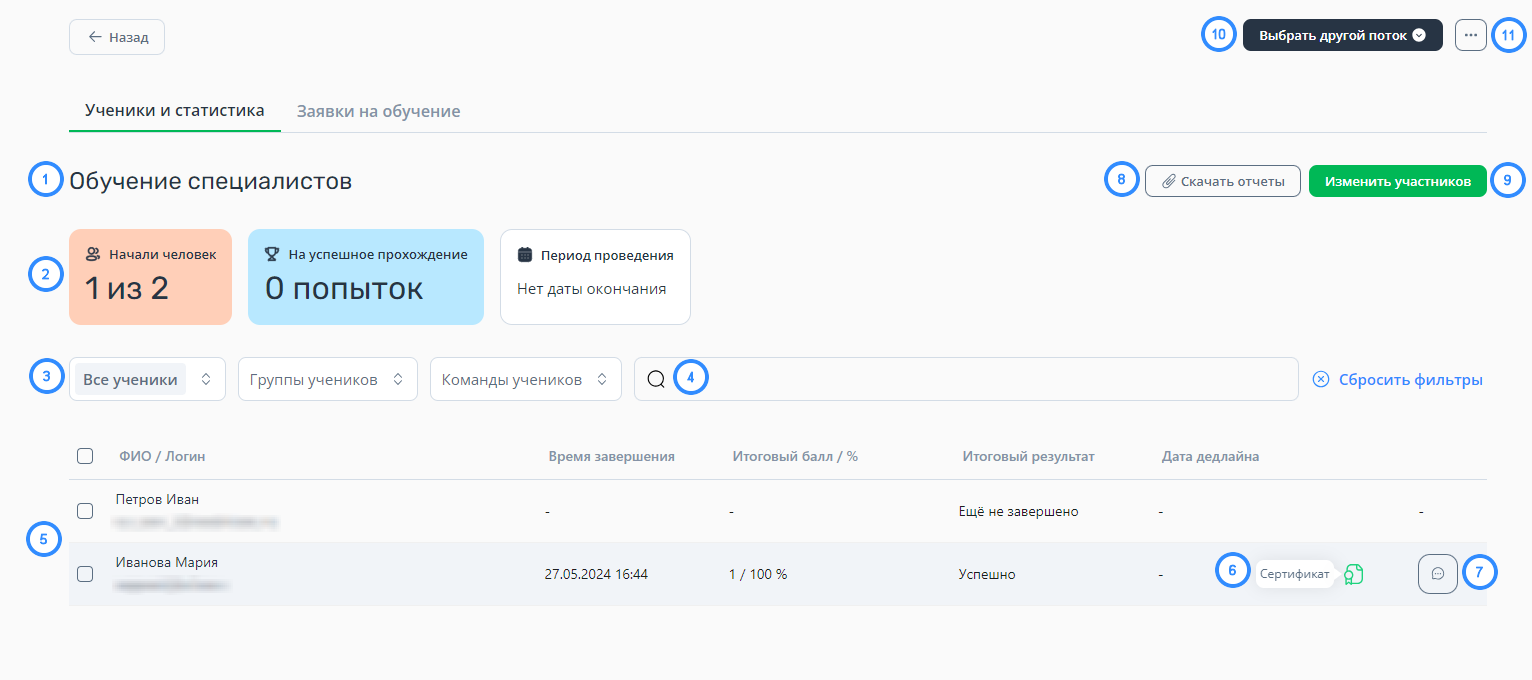The height and width of the screenshot is (680, 1532).
Task: Expand the Все ученики filter dropdown
Action: click(x=147, y=380)
